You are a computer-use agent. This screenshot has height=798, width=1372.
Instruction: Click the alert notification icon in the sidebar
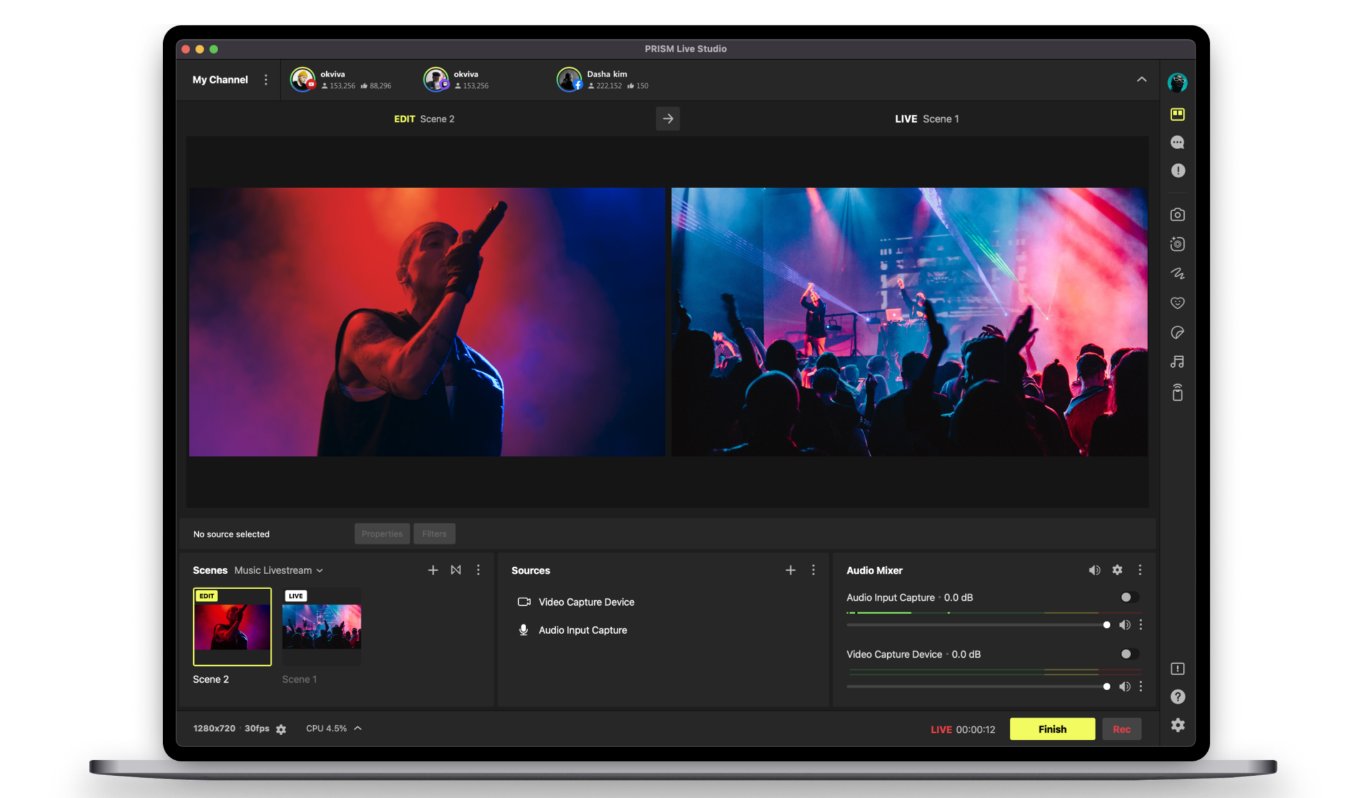tap(1177, 171)
